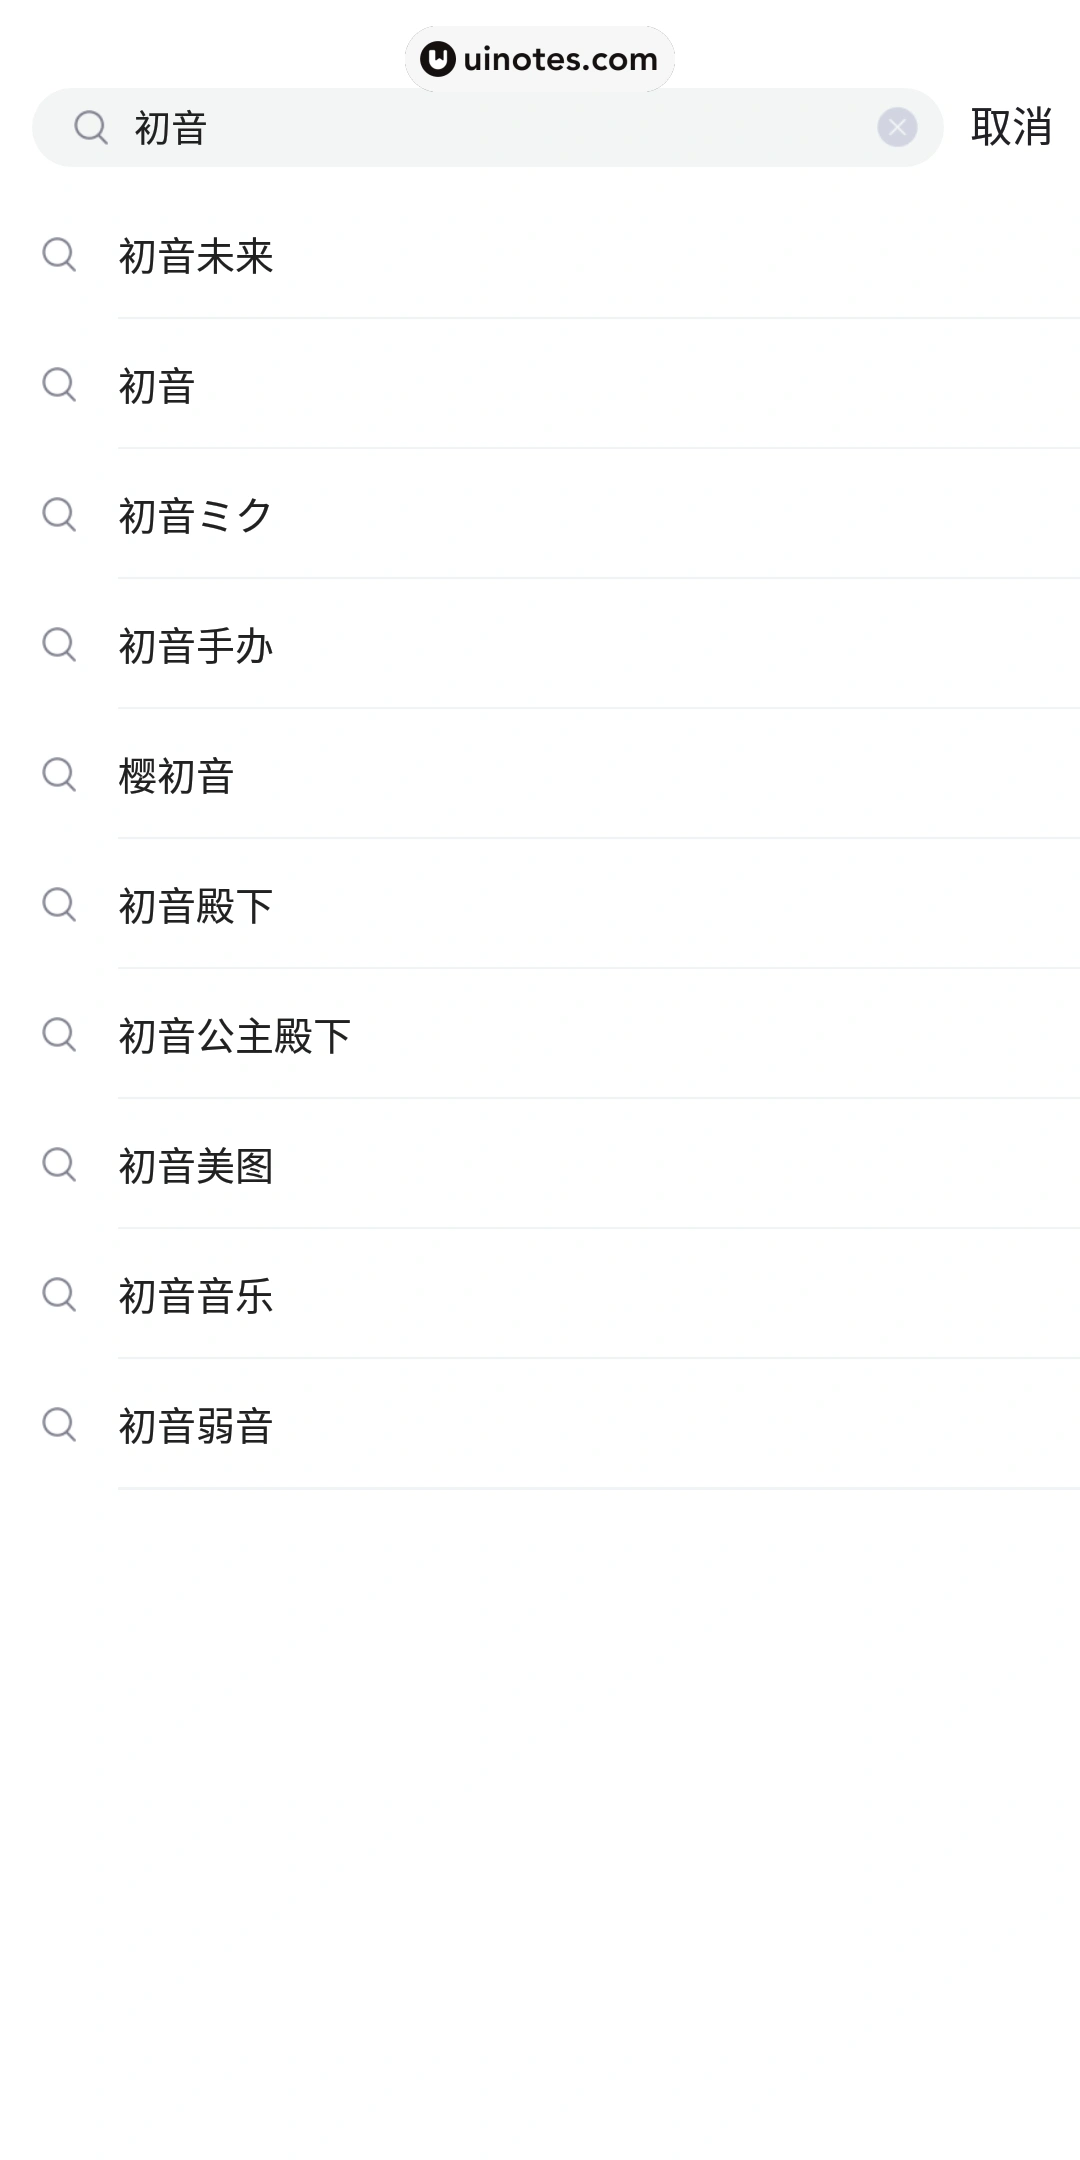
Task: Tap search icon beside 初音美图 suggestion
Action: 59,1165
